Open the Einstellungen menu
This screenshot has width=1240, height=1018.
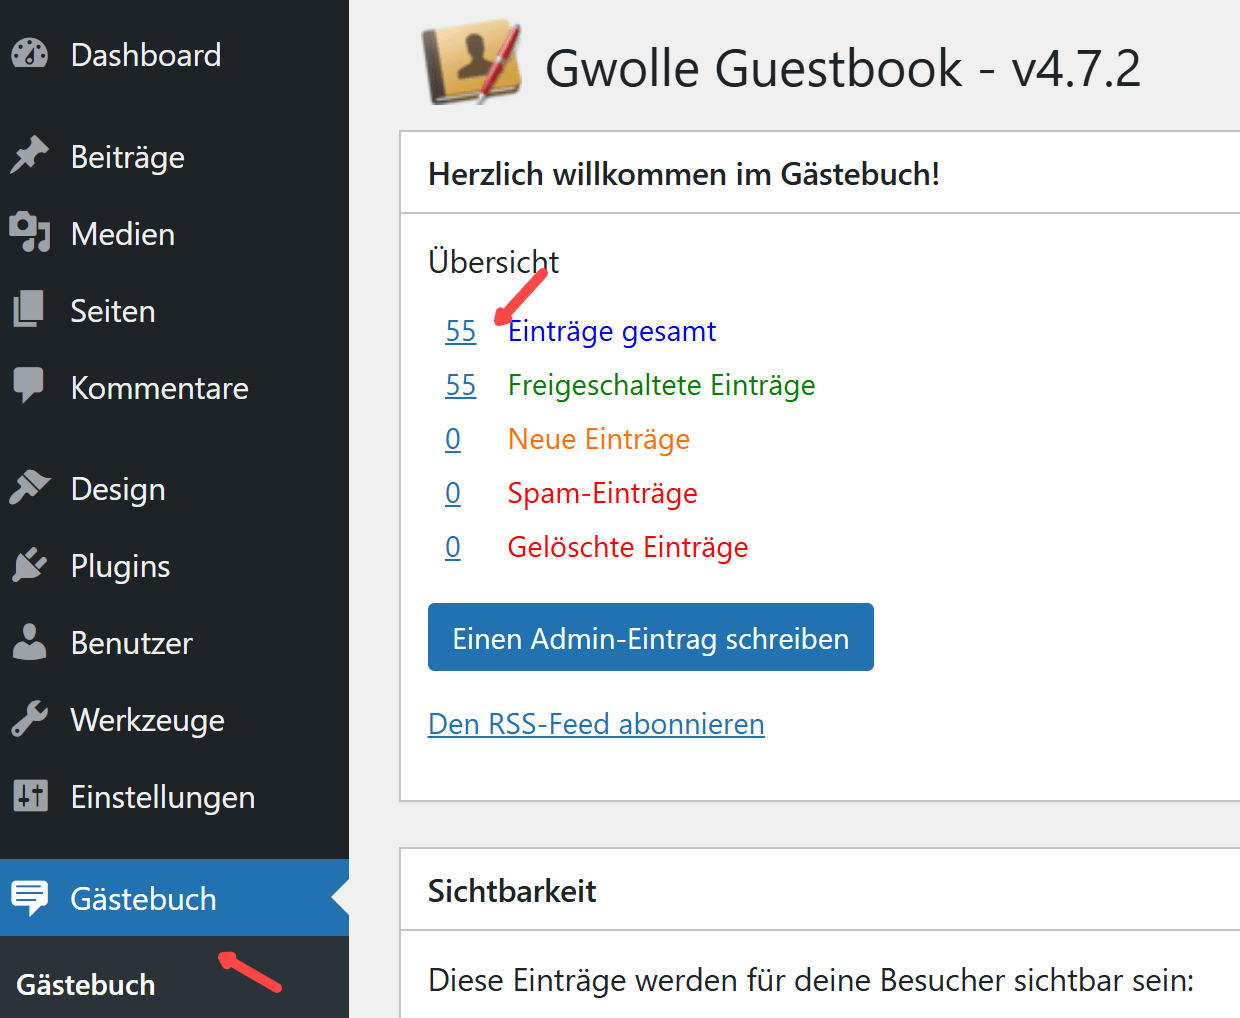tap(163, 797)
